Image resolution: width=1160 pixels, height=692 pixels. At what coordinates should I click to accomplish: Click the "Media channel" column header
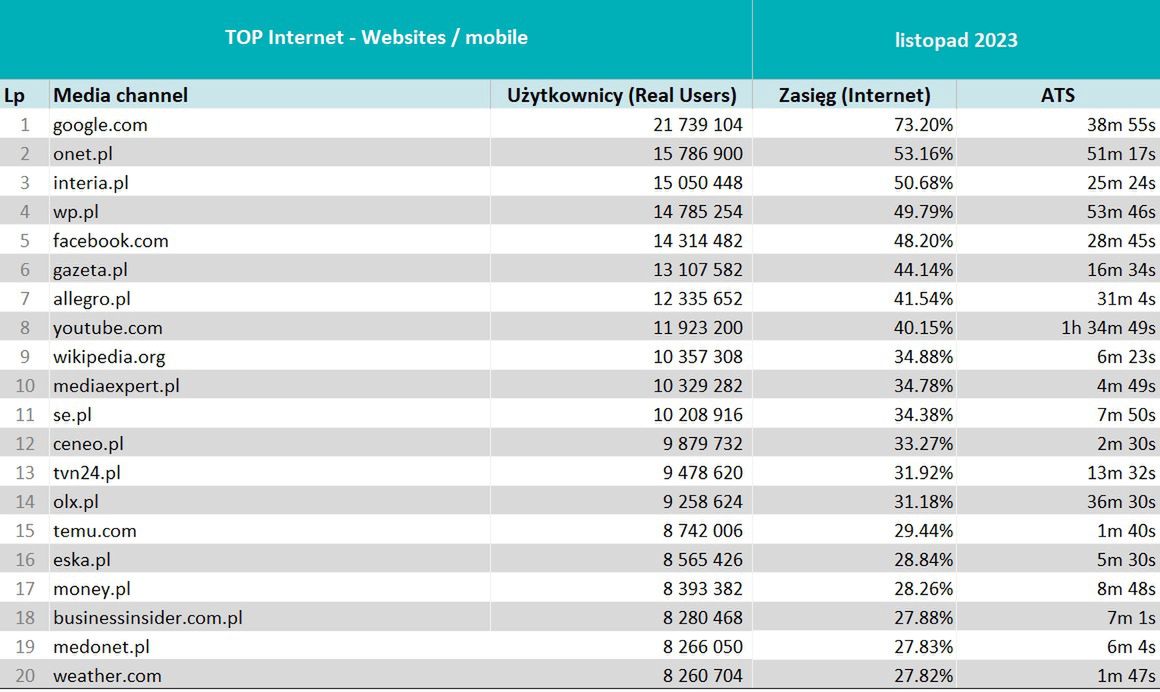tap(120, 95)
